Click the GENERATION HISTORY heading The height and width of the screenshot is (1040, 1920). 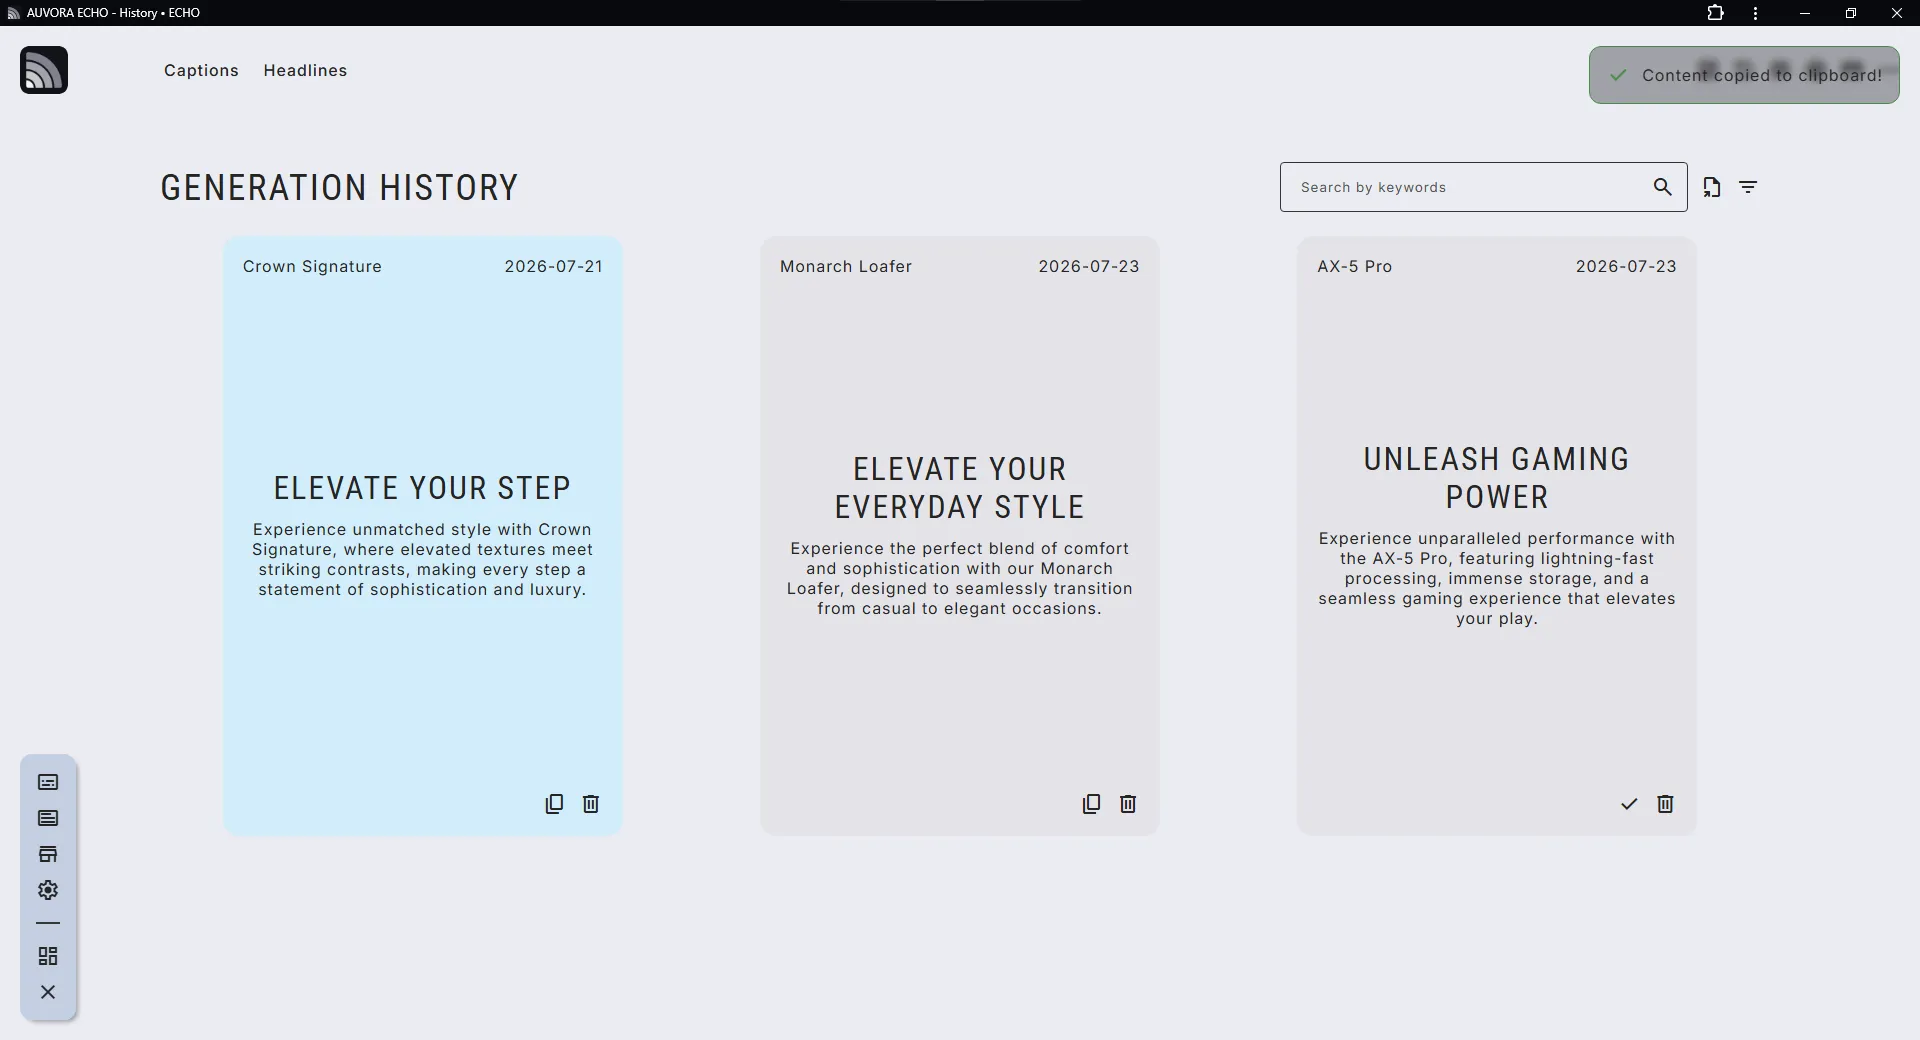click(x=339, y=187)
